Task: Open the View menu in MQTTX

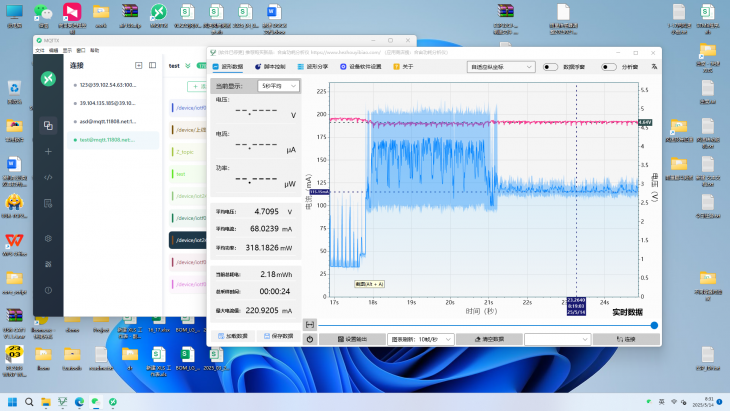Action: 67,50
